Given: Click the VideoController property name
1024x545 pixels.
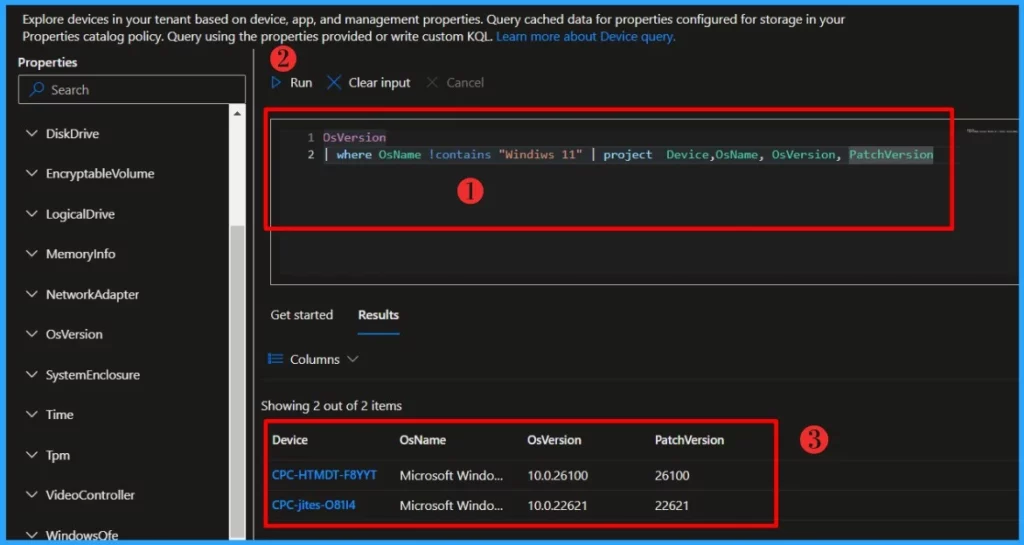Looking at the screenshot, I should pyautogui.click(x=90, y=495).
